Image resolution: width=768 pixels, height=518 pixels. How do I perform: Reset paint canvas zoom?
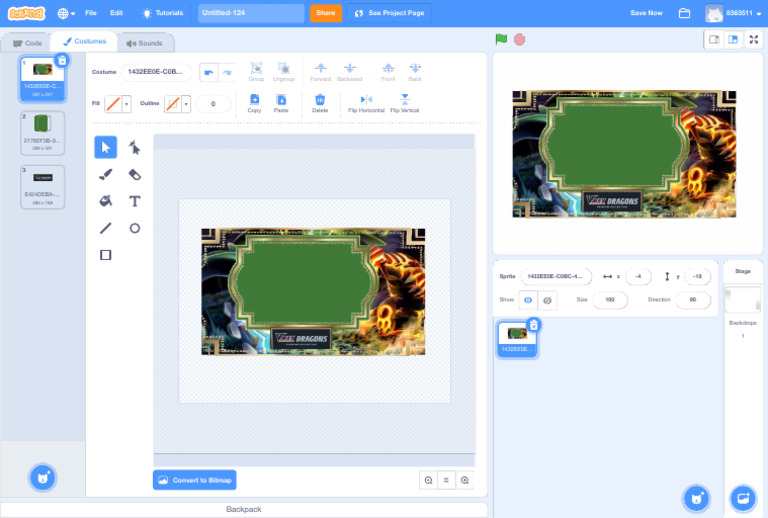point(446,480)
